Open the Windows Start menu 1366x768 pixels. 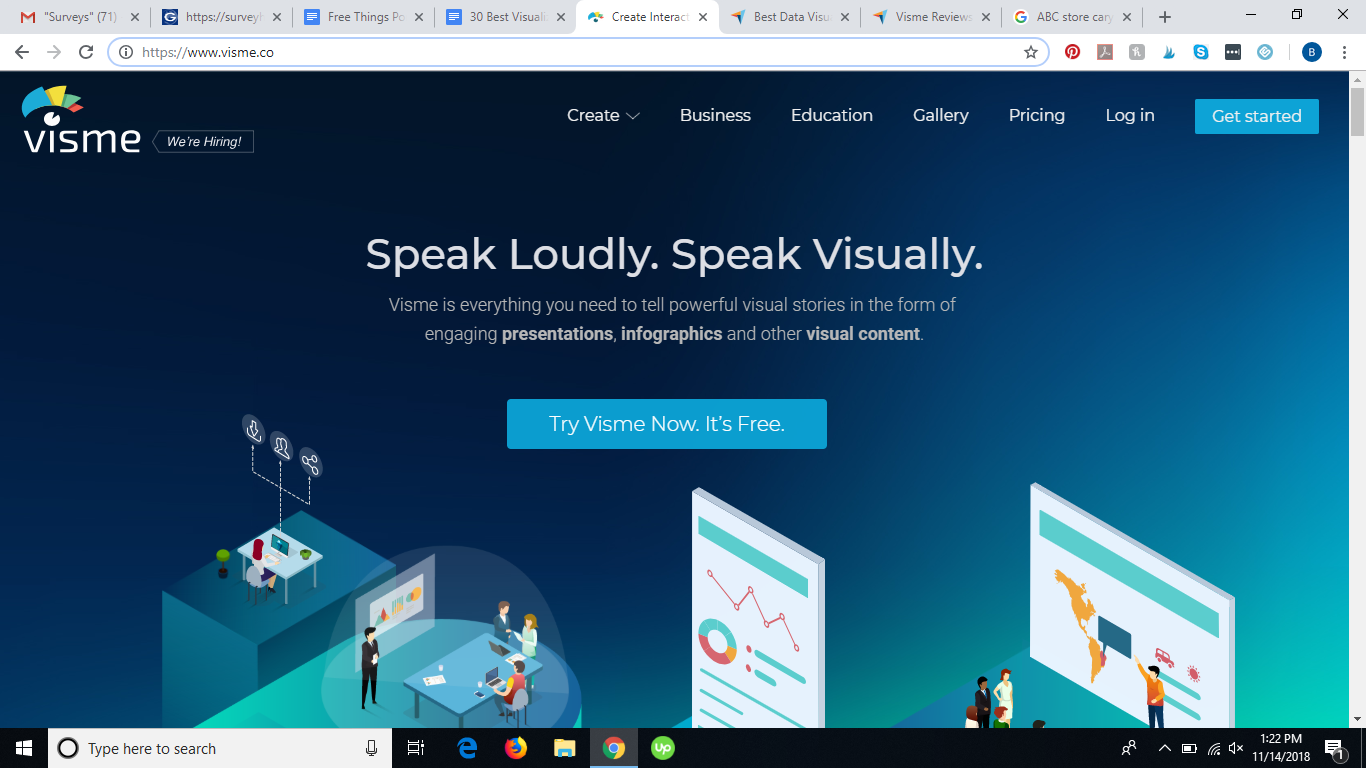click(x=24, y=748)
